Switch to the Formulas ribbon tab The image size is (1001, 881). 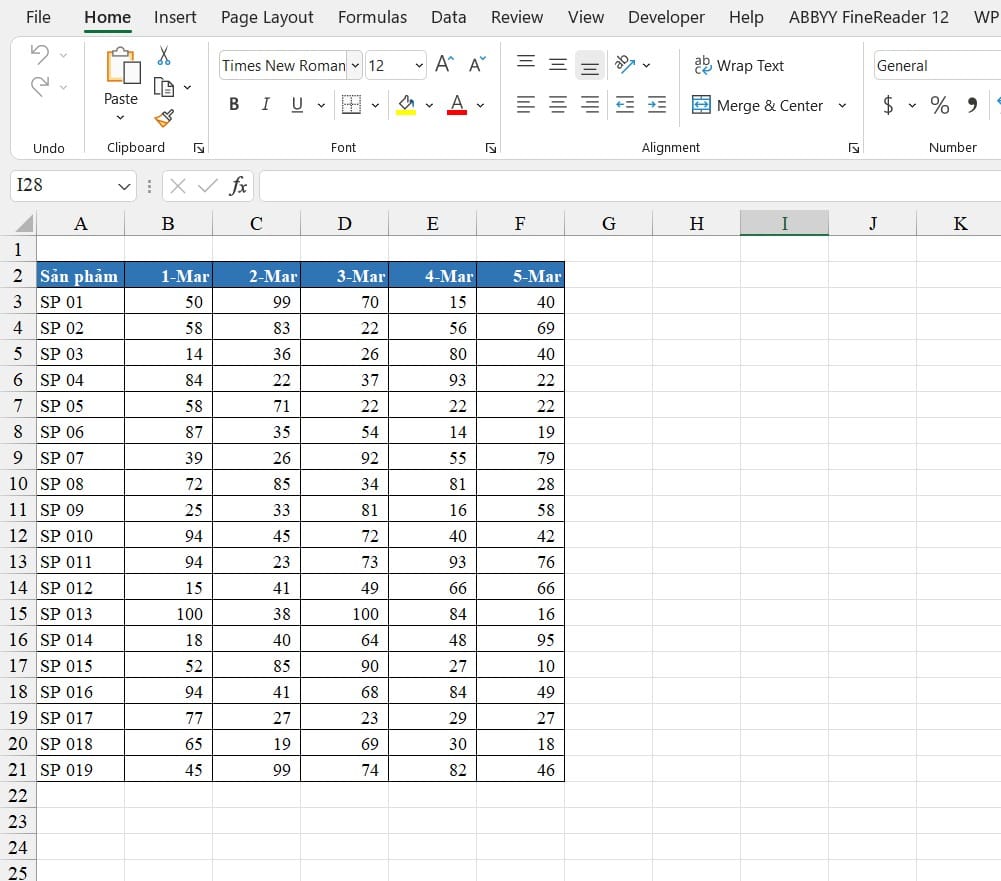[372, 17]
